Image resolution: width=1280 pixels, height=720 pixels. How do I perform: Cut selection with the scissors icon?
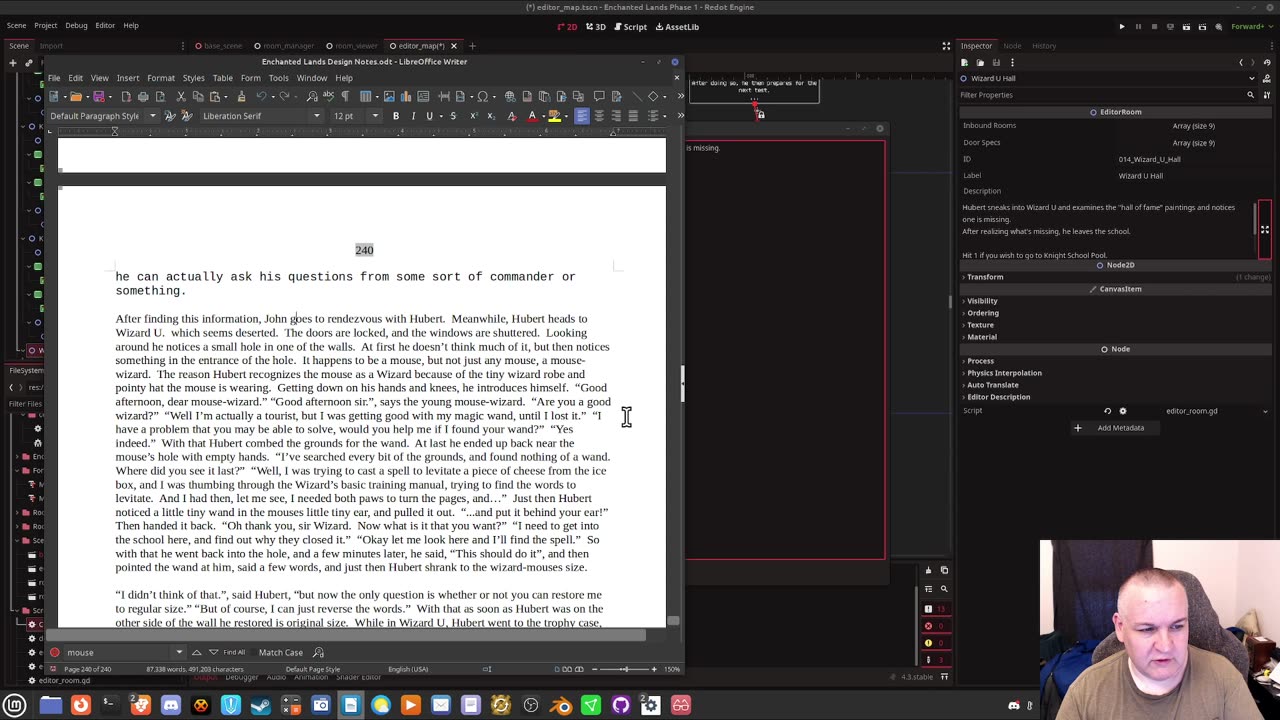point(181,96)
